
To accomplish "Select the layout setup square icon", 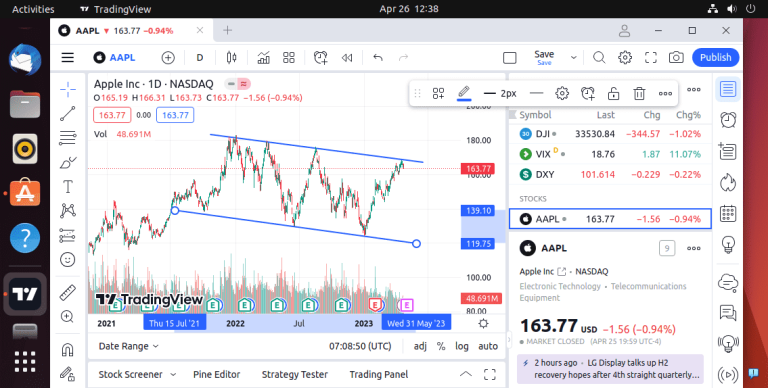I will point(509,58).
